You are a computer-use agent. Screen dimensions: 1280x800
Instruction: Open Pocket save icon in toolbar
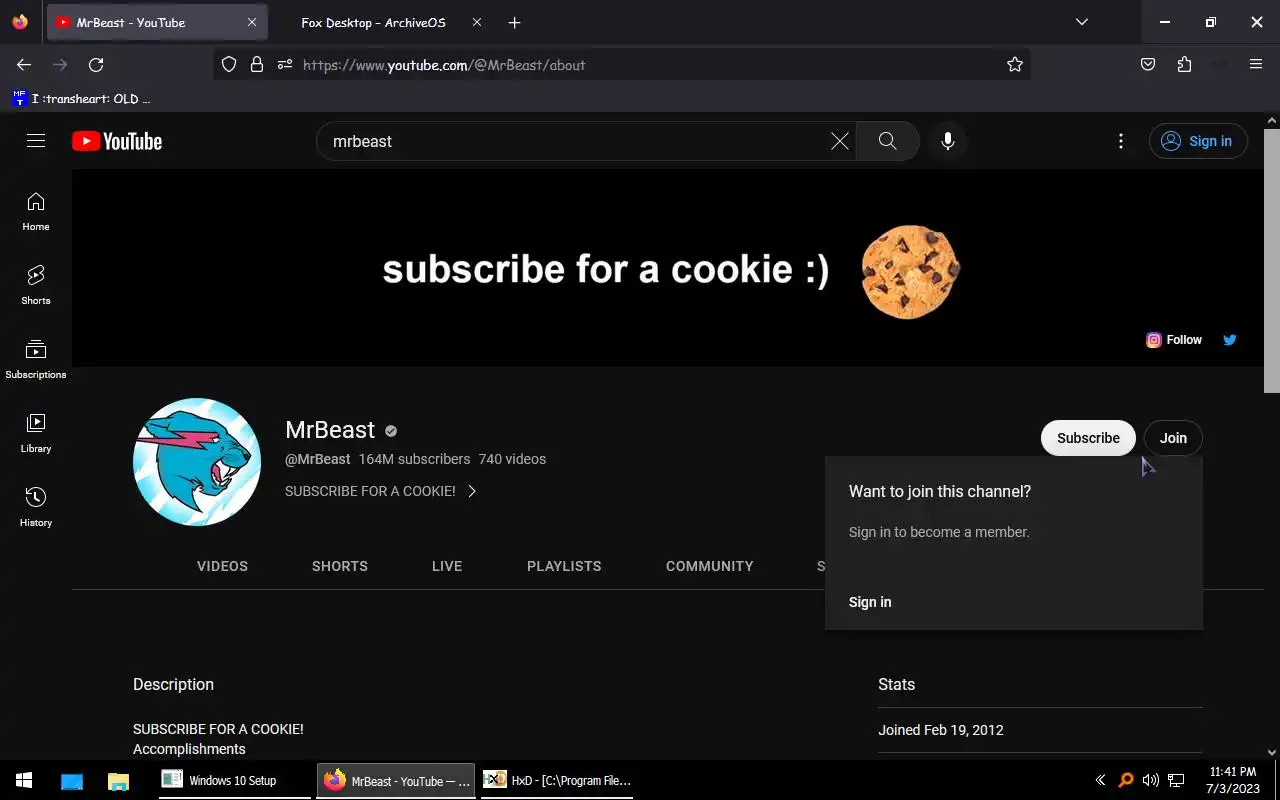click(x=1148, y=65)
